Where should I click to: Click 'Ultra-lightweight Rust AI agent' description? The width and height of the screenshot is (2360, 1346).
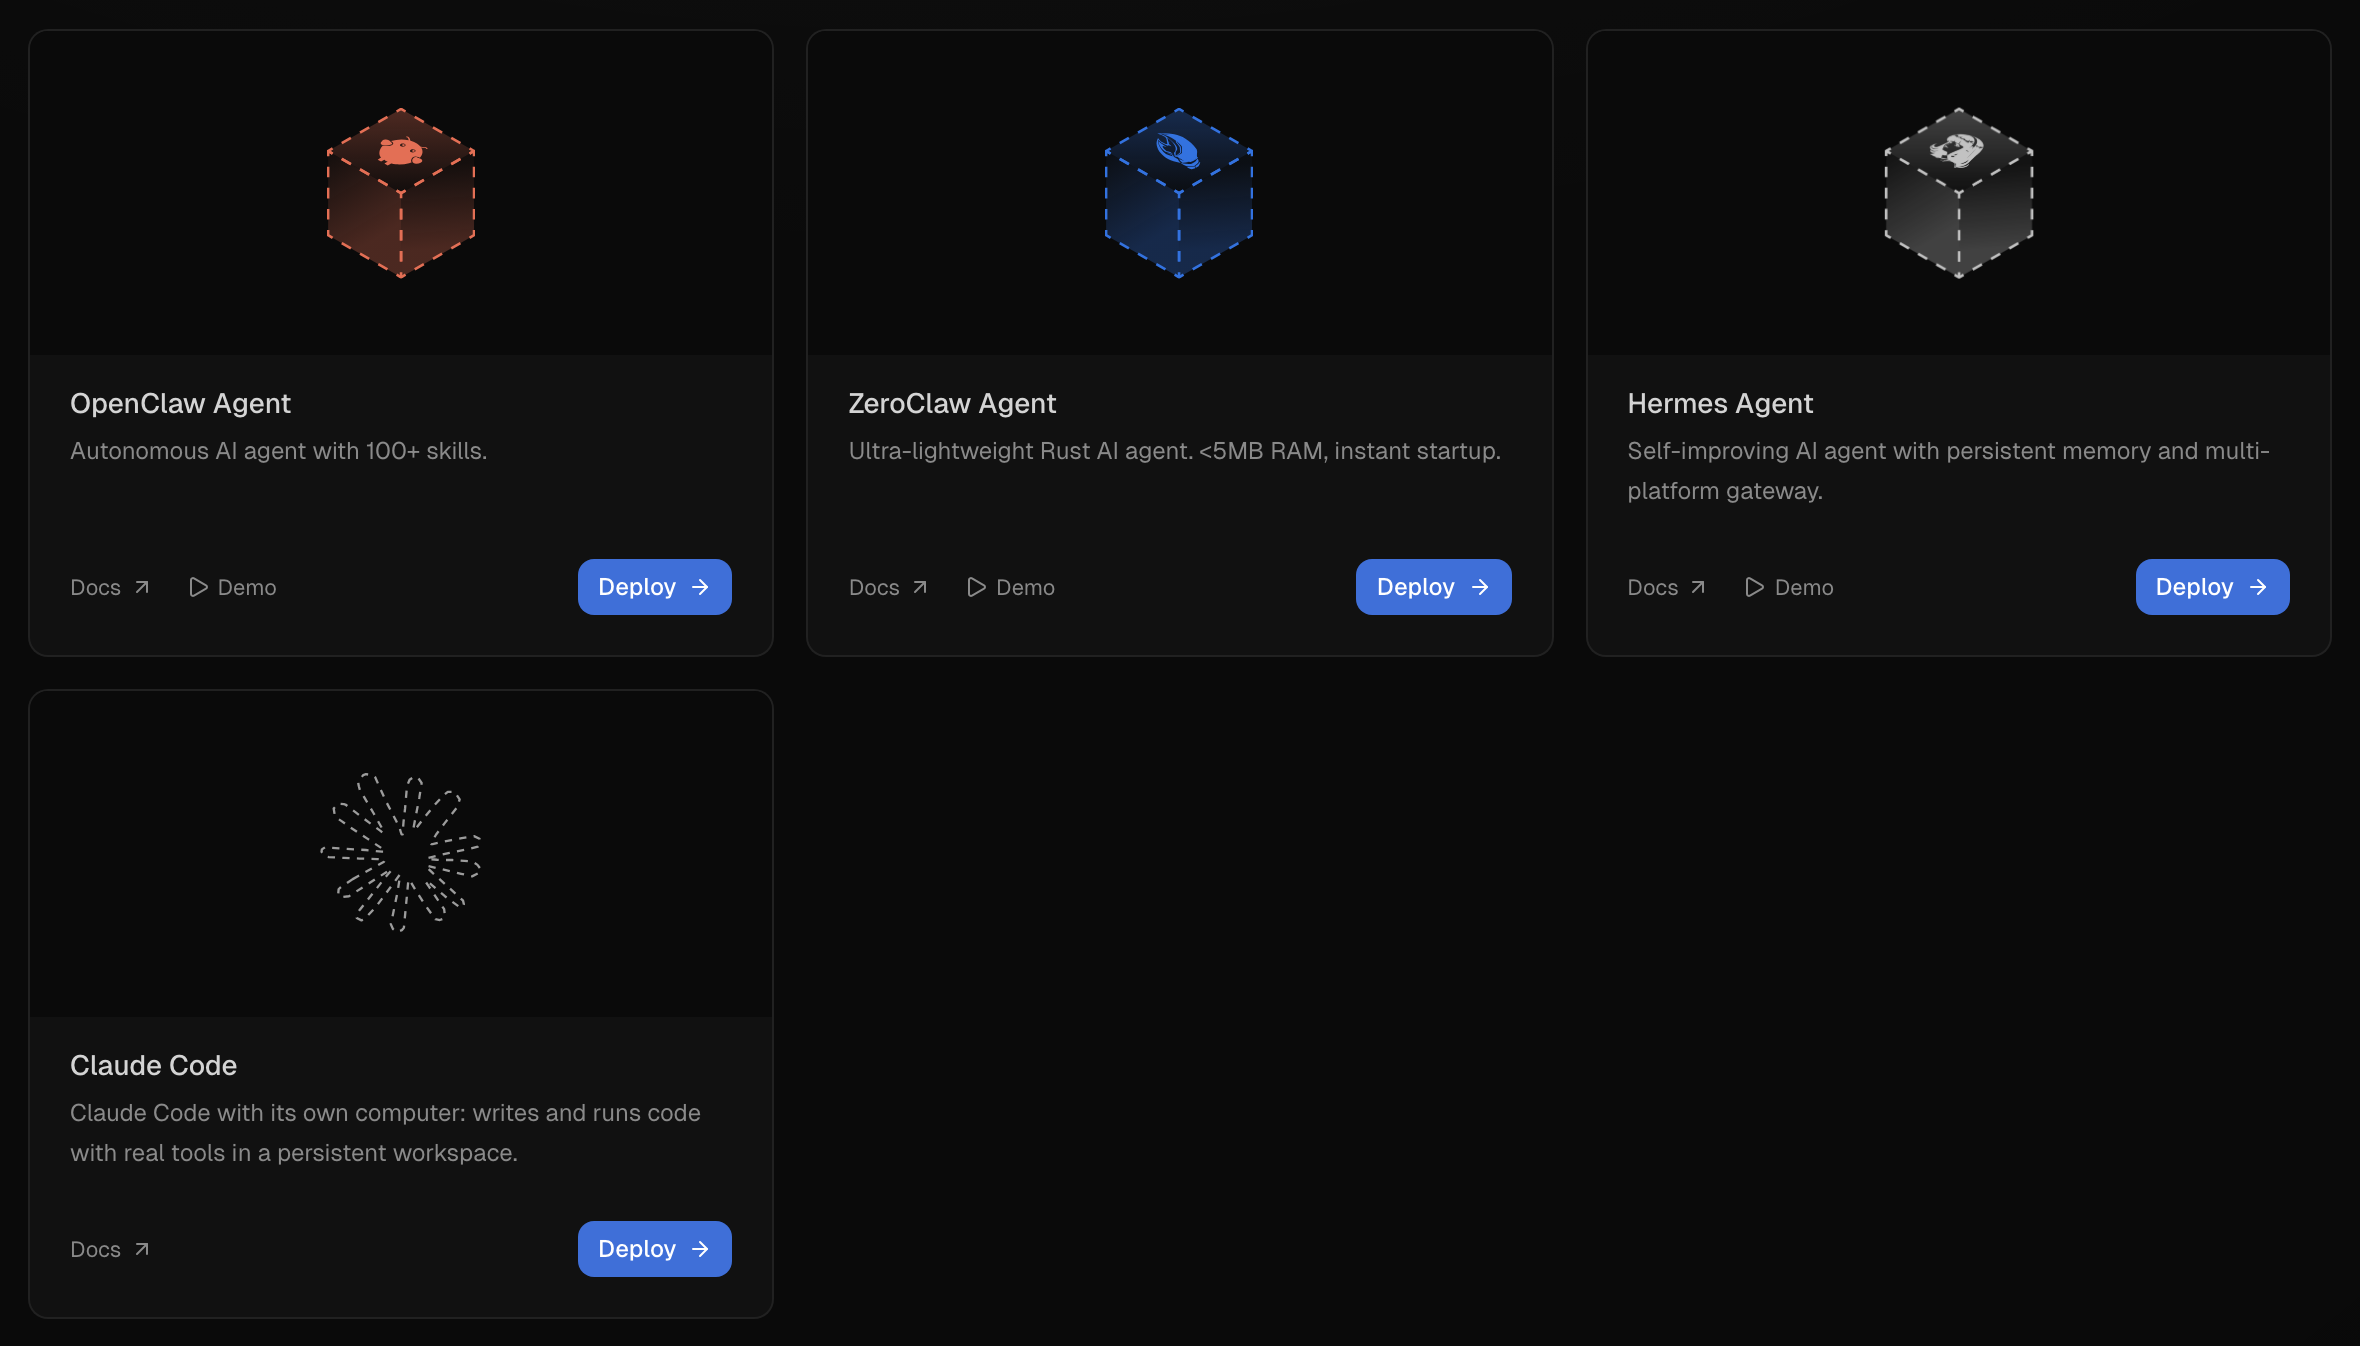[x=1175, y=451]
